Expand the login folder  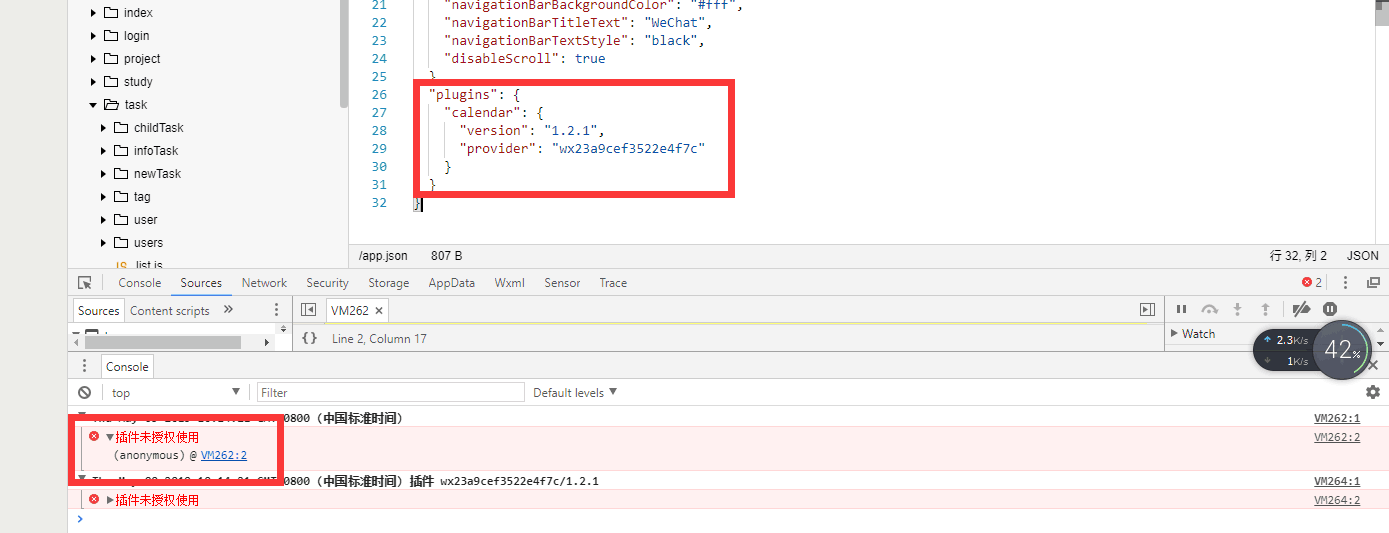click(94, 36)
